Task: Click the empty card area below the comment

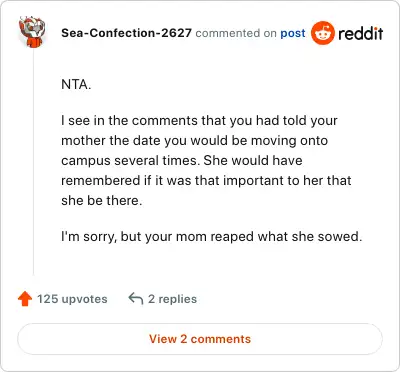Action: (213, 263)
